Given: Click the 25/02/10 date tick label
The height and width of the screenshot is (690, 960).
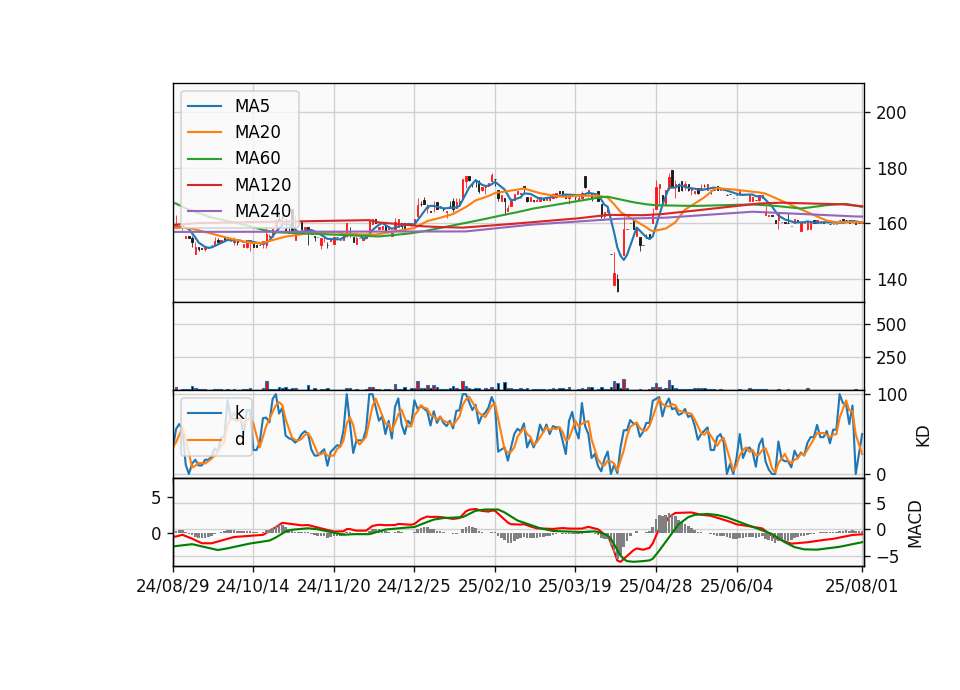Looking at the screenshot, I should pyautogui.click(x=495, y=586).
